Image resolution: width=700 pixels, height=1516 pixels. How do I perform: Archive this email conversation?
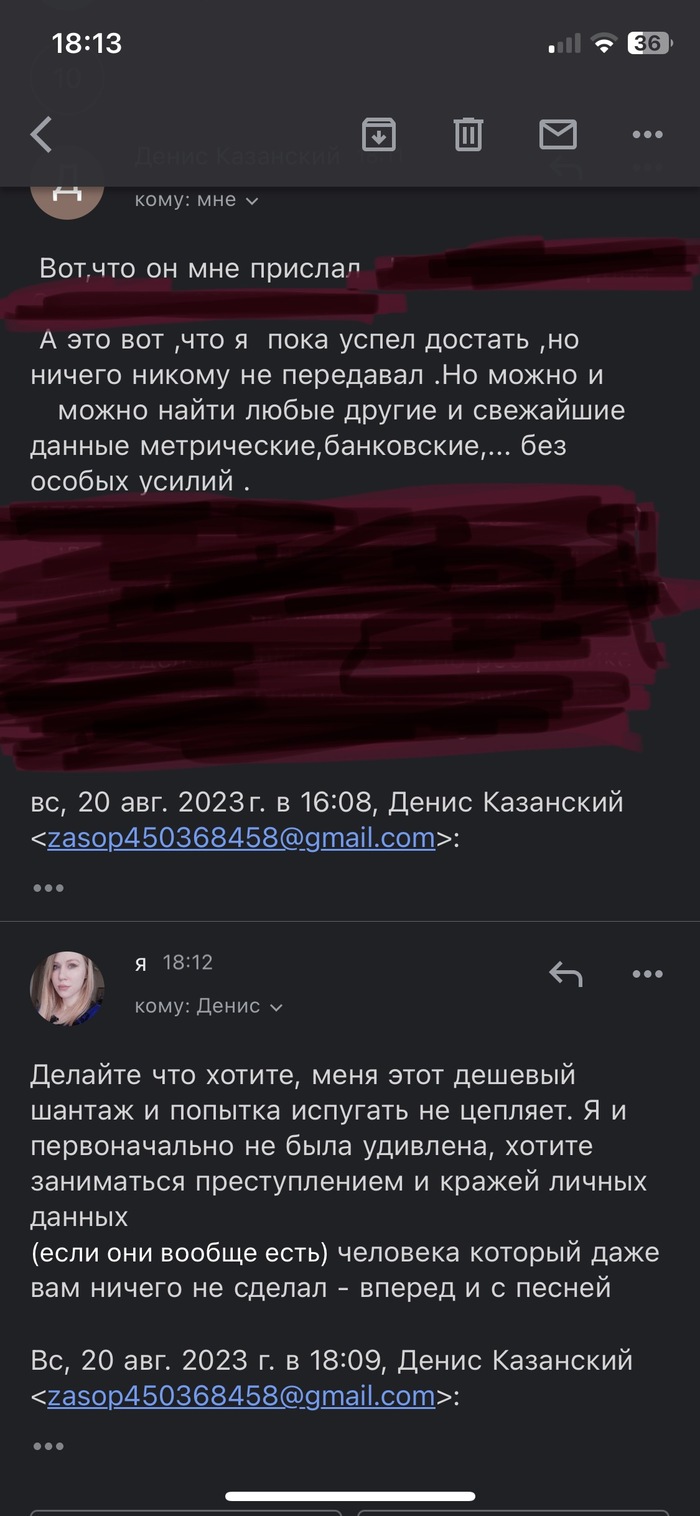379,134
